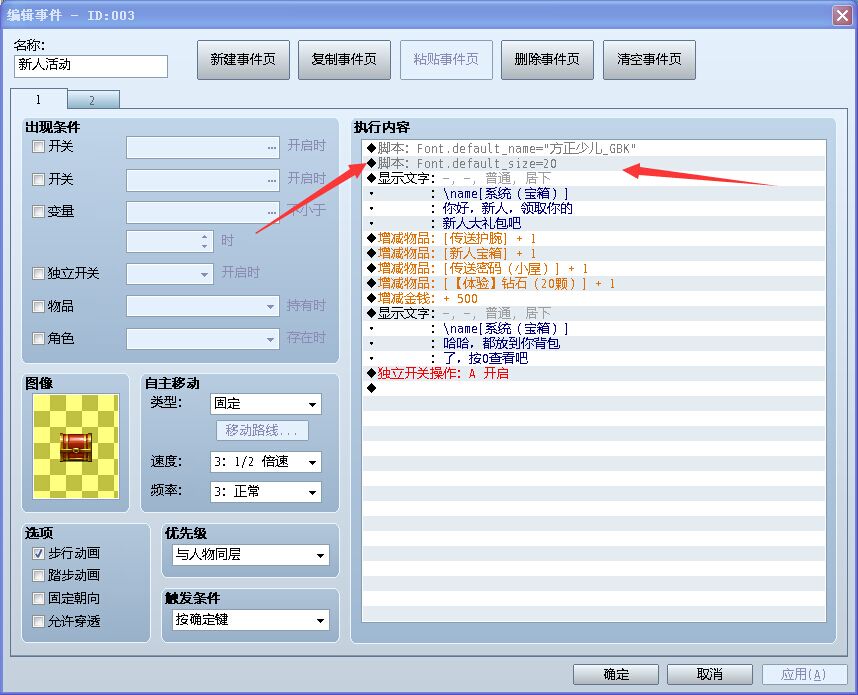Select the first \name[系统（宝箱）] line
This screenshot has height=695, width=858.
click(x=594, y=194)
